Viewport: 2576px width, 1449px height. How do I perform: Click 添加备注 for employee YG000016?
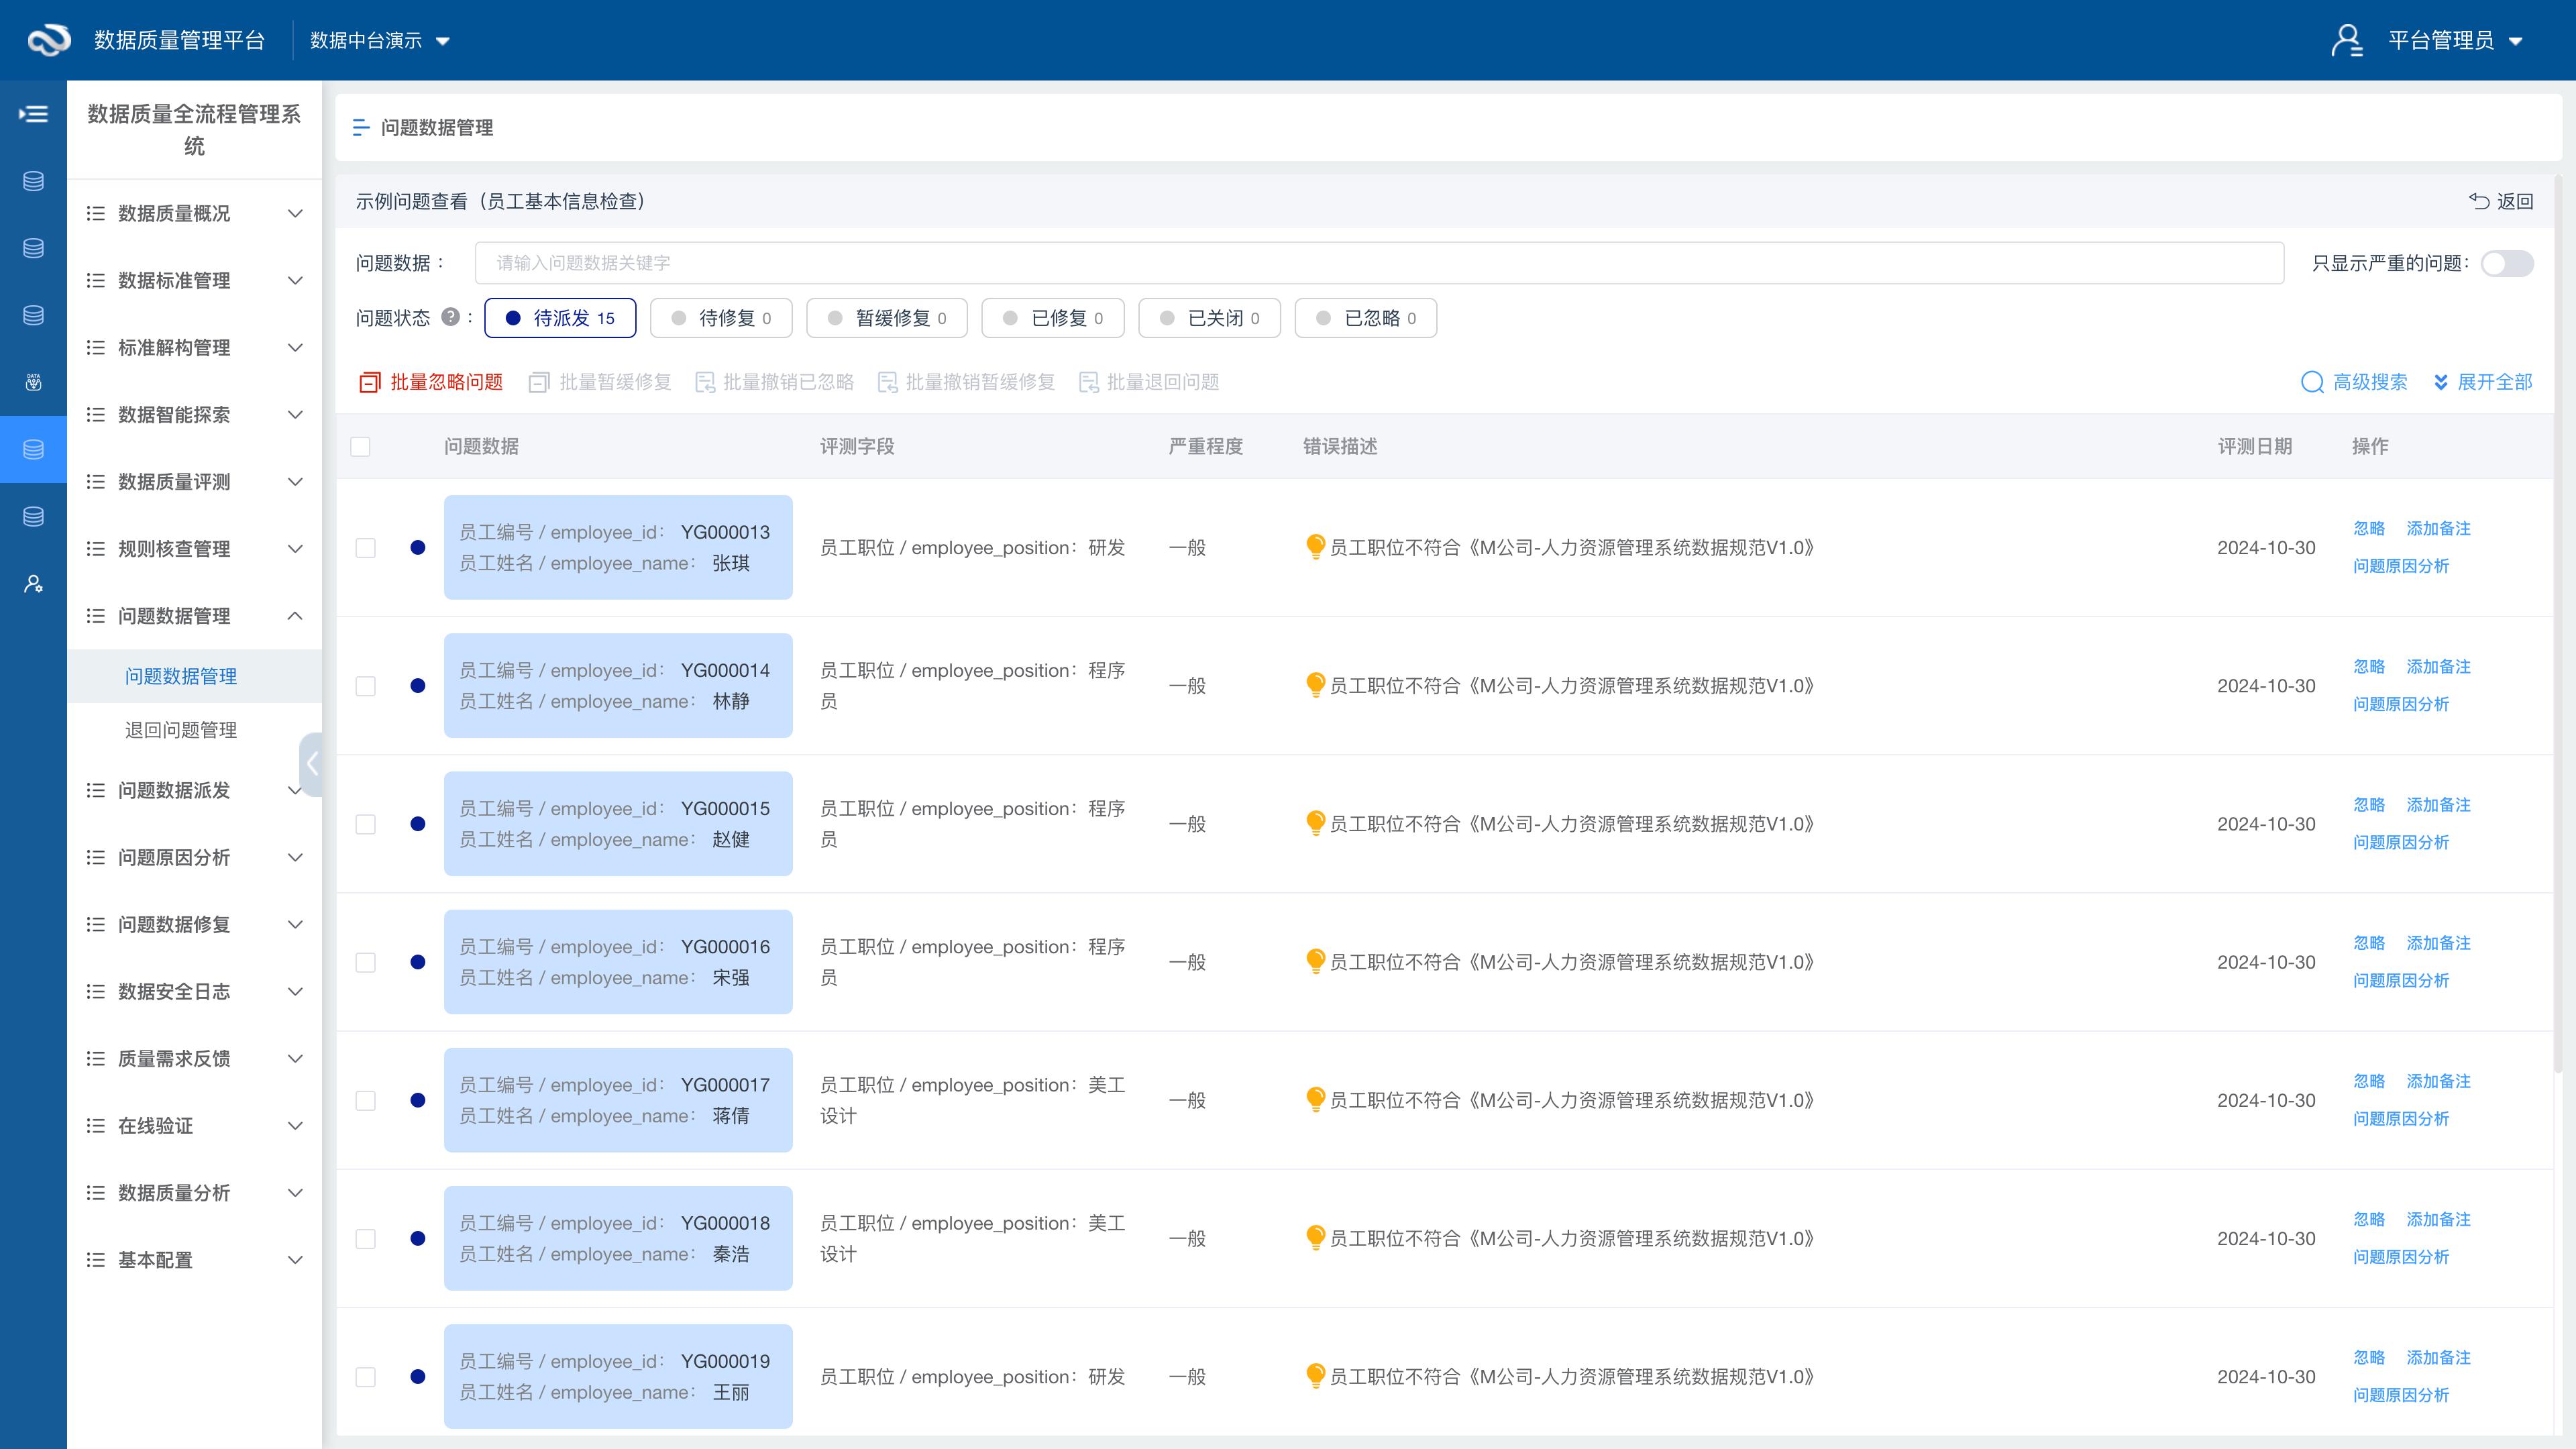2438,943
